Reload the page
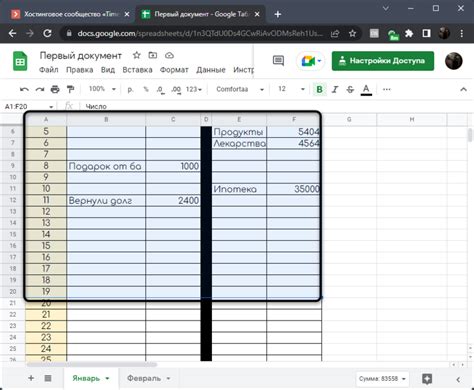This screenshot has height=390, width=474. pos(47,33)
